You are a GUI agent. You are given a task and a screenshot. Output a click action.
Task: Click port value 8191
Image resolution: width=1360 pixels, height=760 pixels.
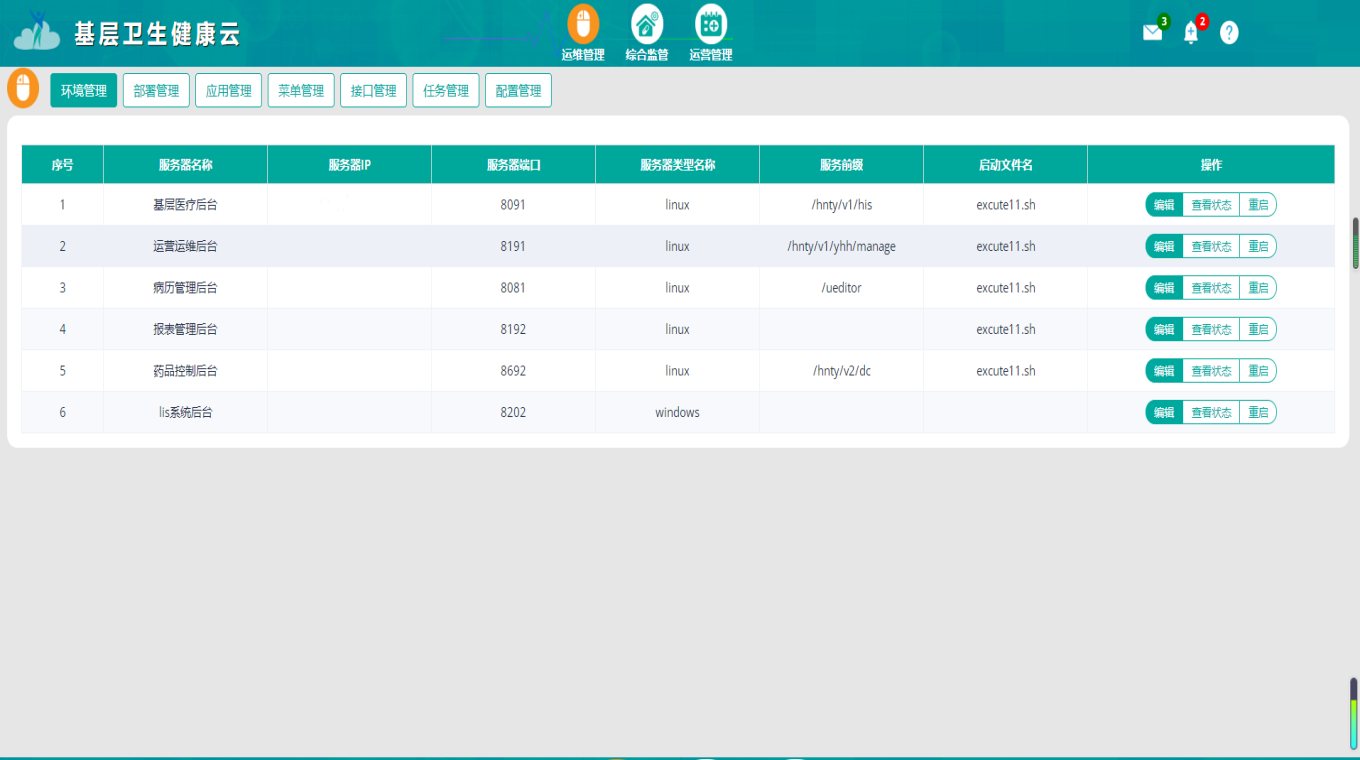[513, 246]
